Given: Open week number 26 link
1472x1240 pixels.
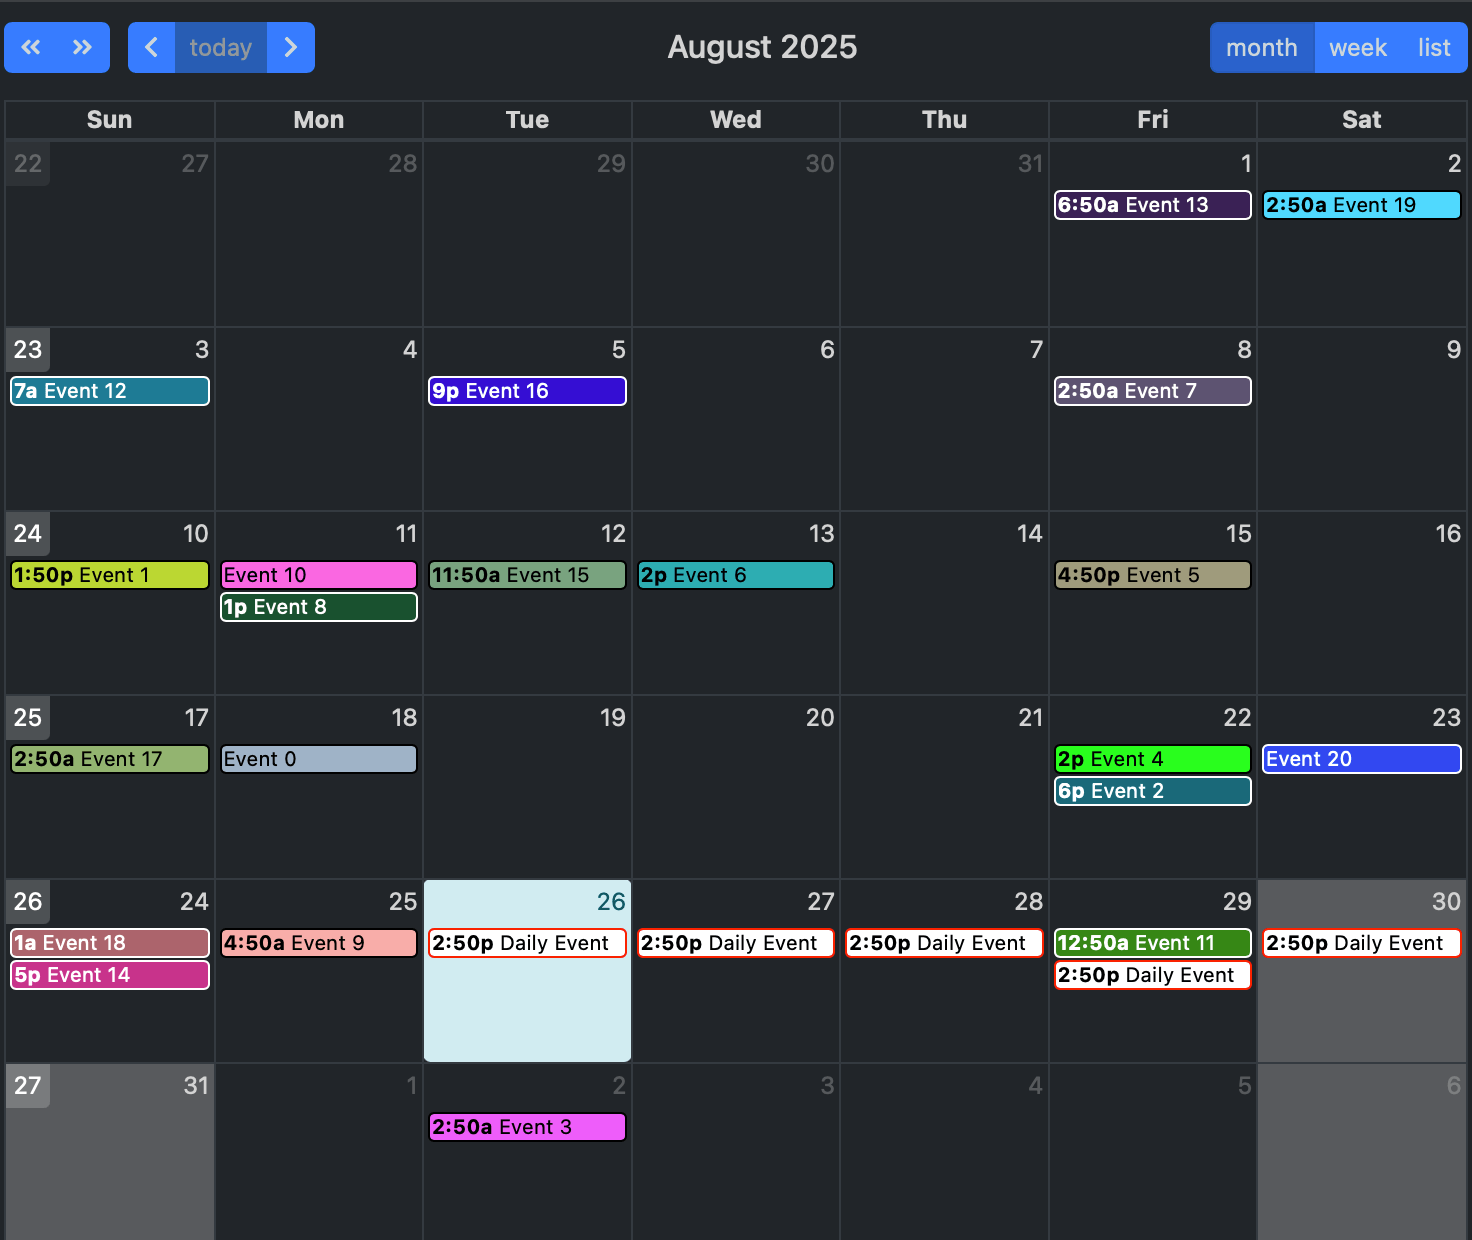Looking at the screenshot, I should (28, 902).
